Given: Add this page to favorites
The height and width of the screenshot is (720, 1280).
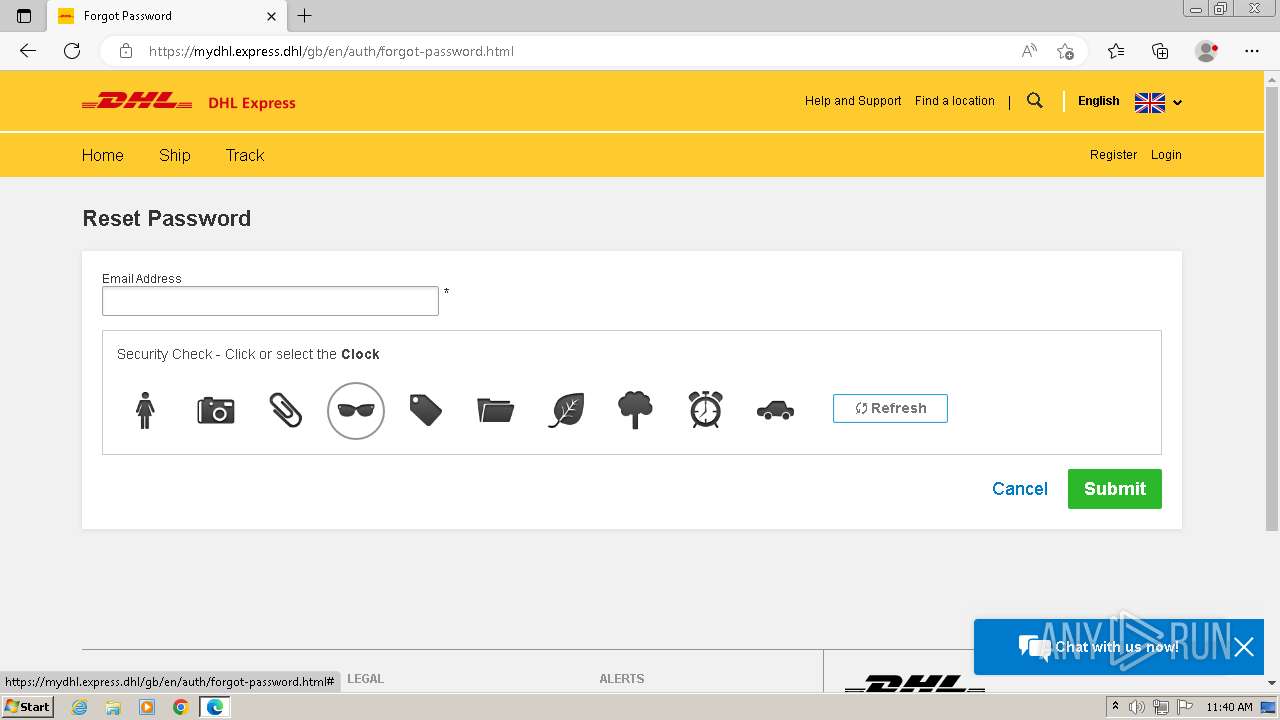Looking at the screenshot, I should tap(1065, 51).
